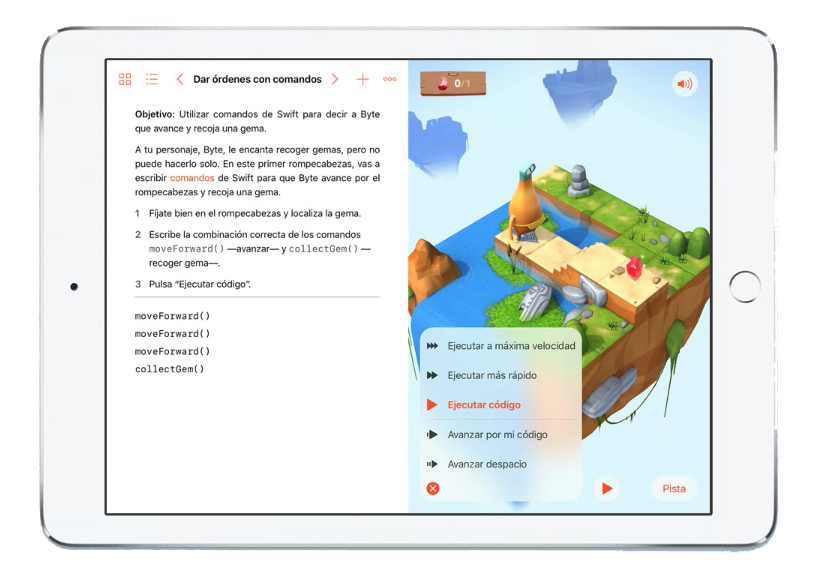Open the comandos glossary link
The width and height of the screenshot is (823, 574).
tap(192, 178)
